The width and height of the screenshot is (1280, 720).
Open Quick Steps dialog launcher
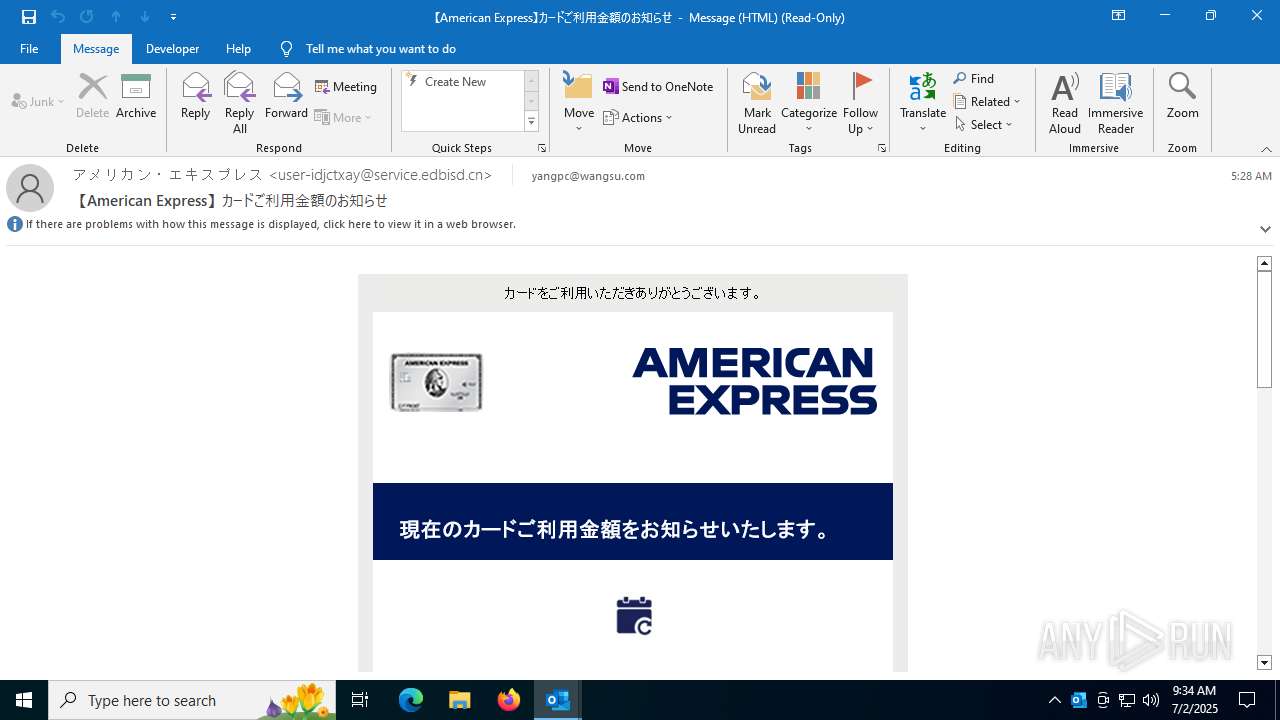pyautogui.click(x=542, y=148)
